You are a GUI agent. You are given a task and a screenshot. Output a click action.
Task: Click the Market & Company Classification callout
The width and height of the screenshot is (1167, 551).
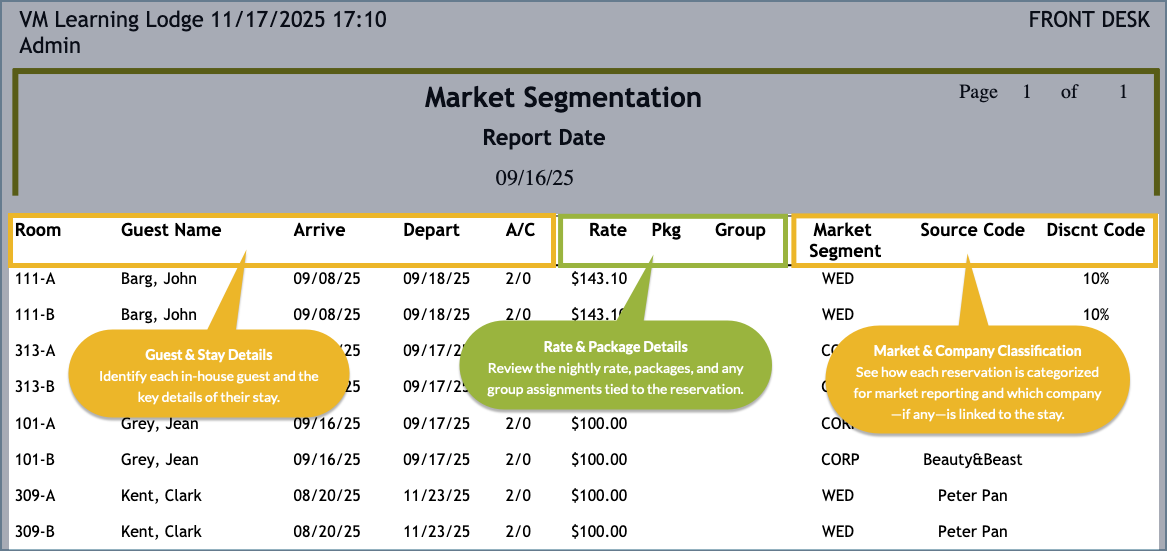pos(977,380)
